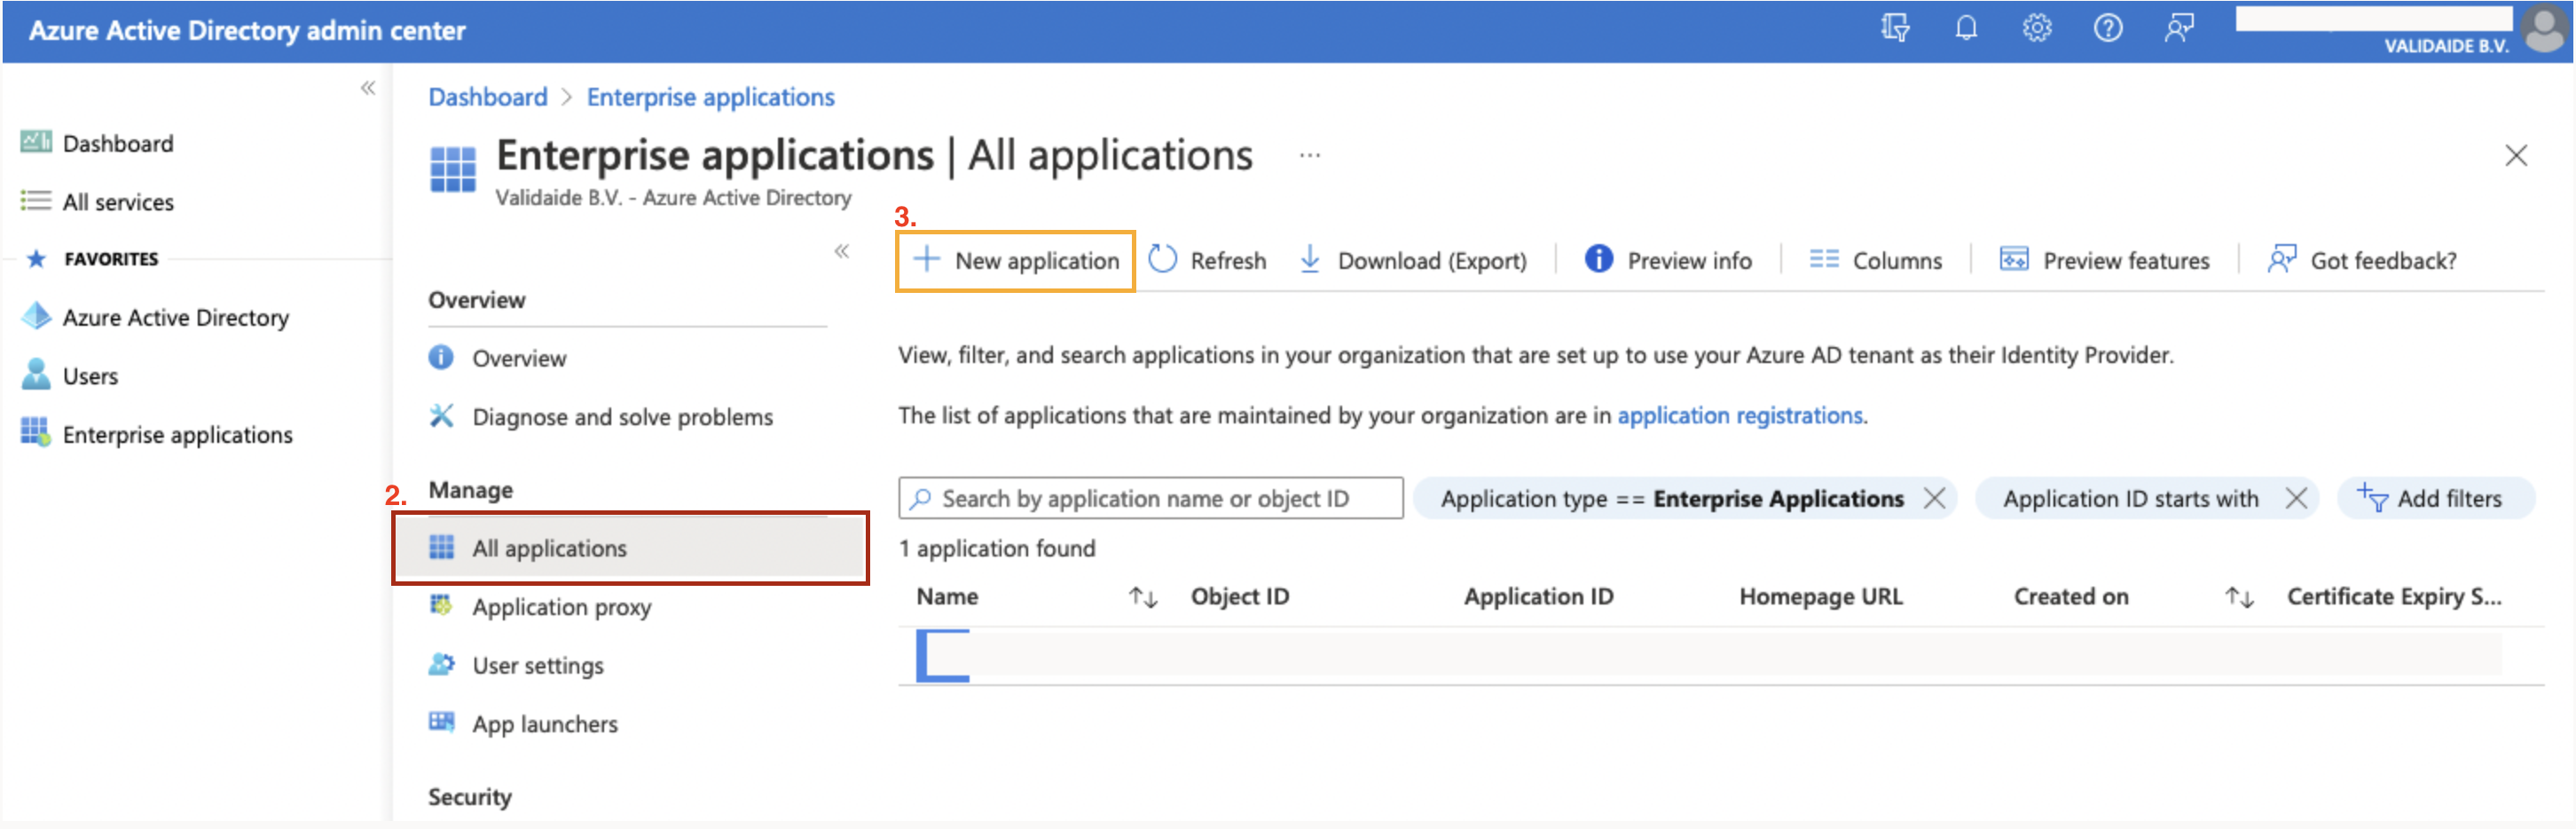Click the search by application name field

pos(1148,498)
